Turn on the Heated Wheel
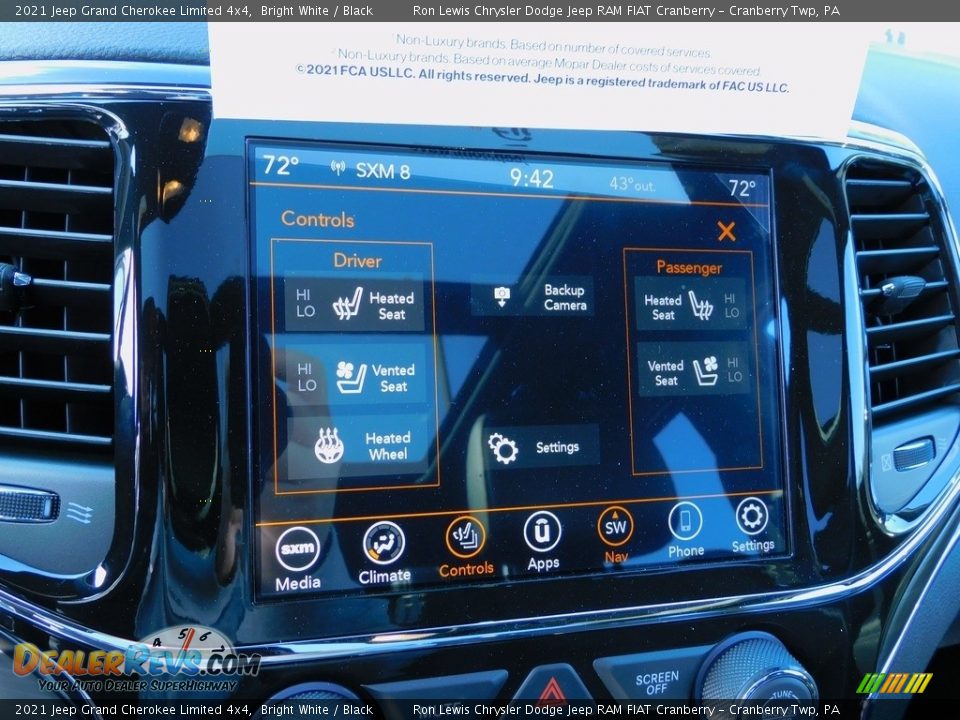 click(x=358, y=446)
